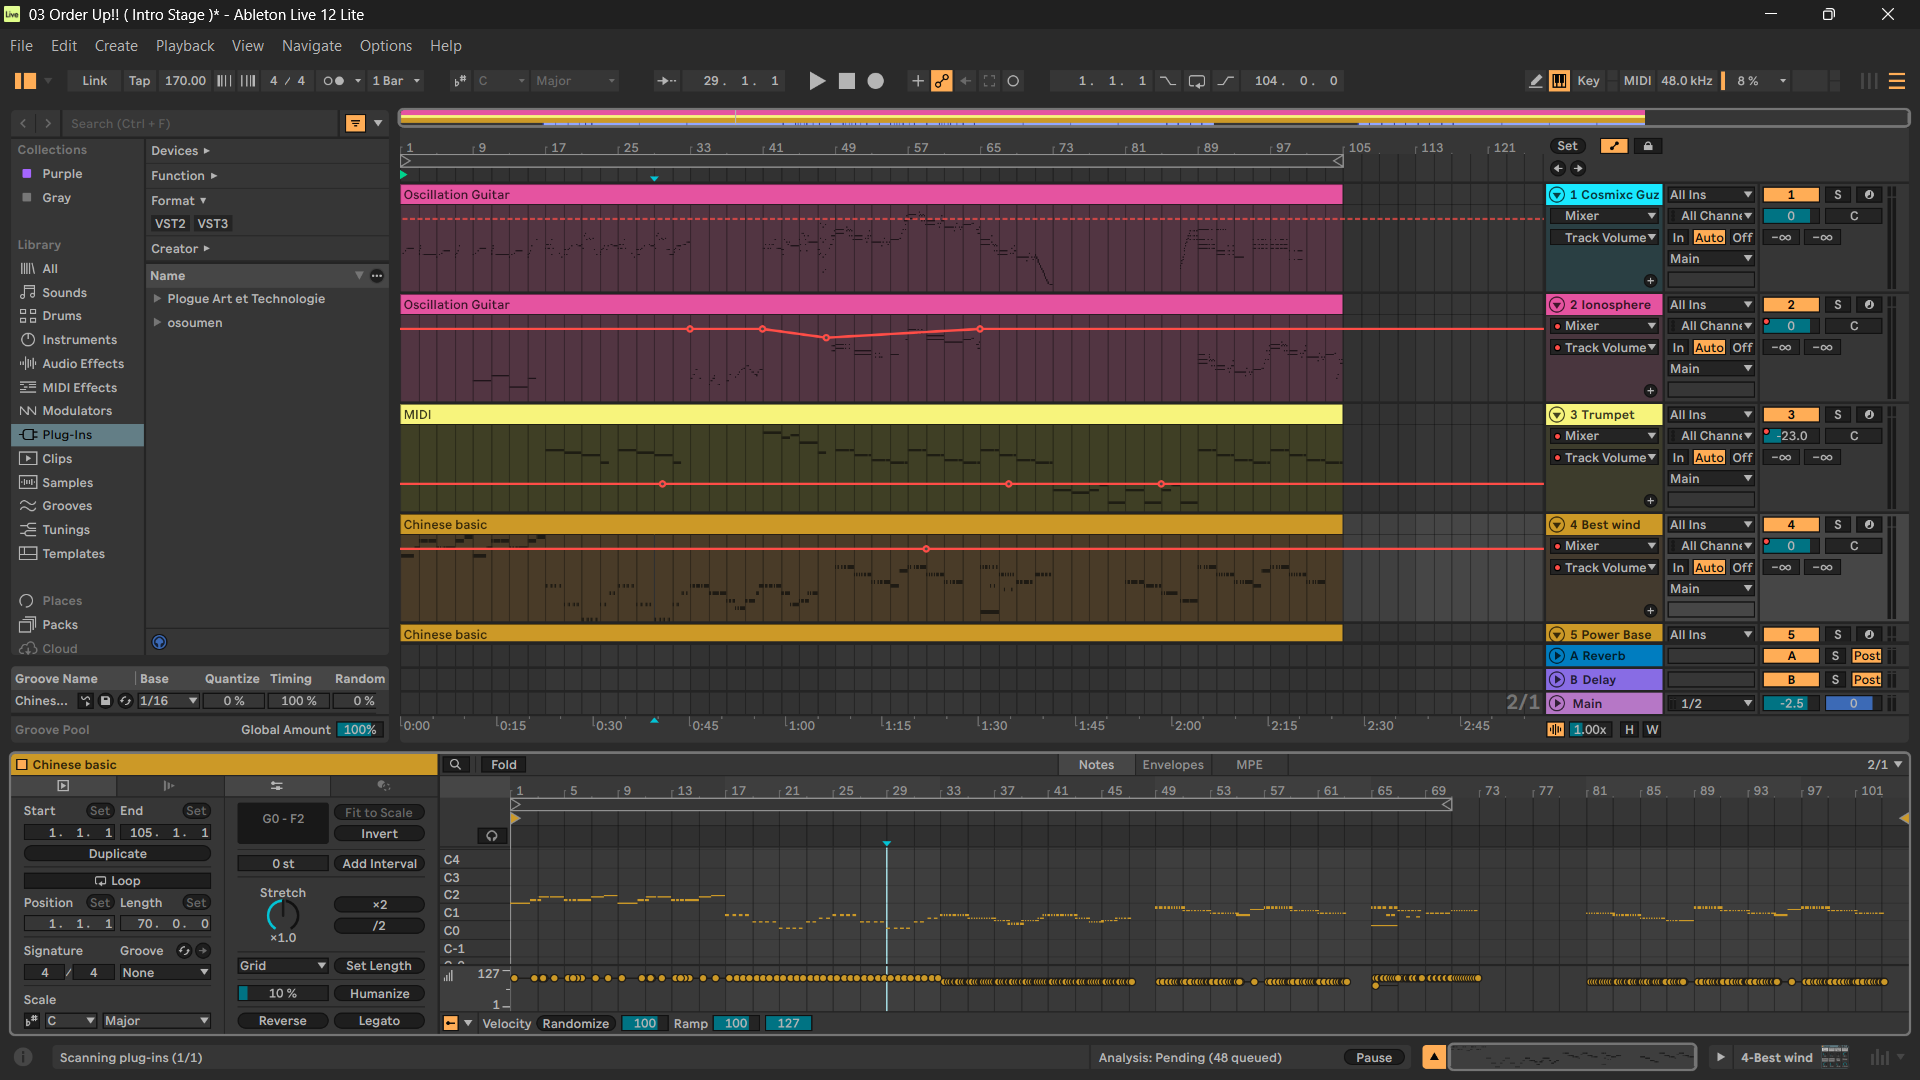1920x1080 pixels.
Task: Open the Grid dropdown in clip panel
Action: tap(283, 966)
